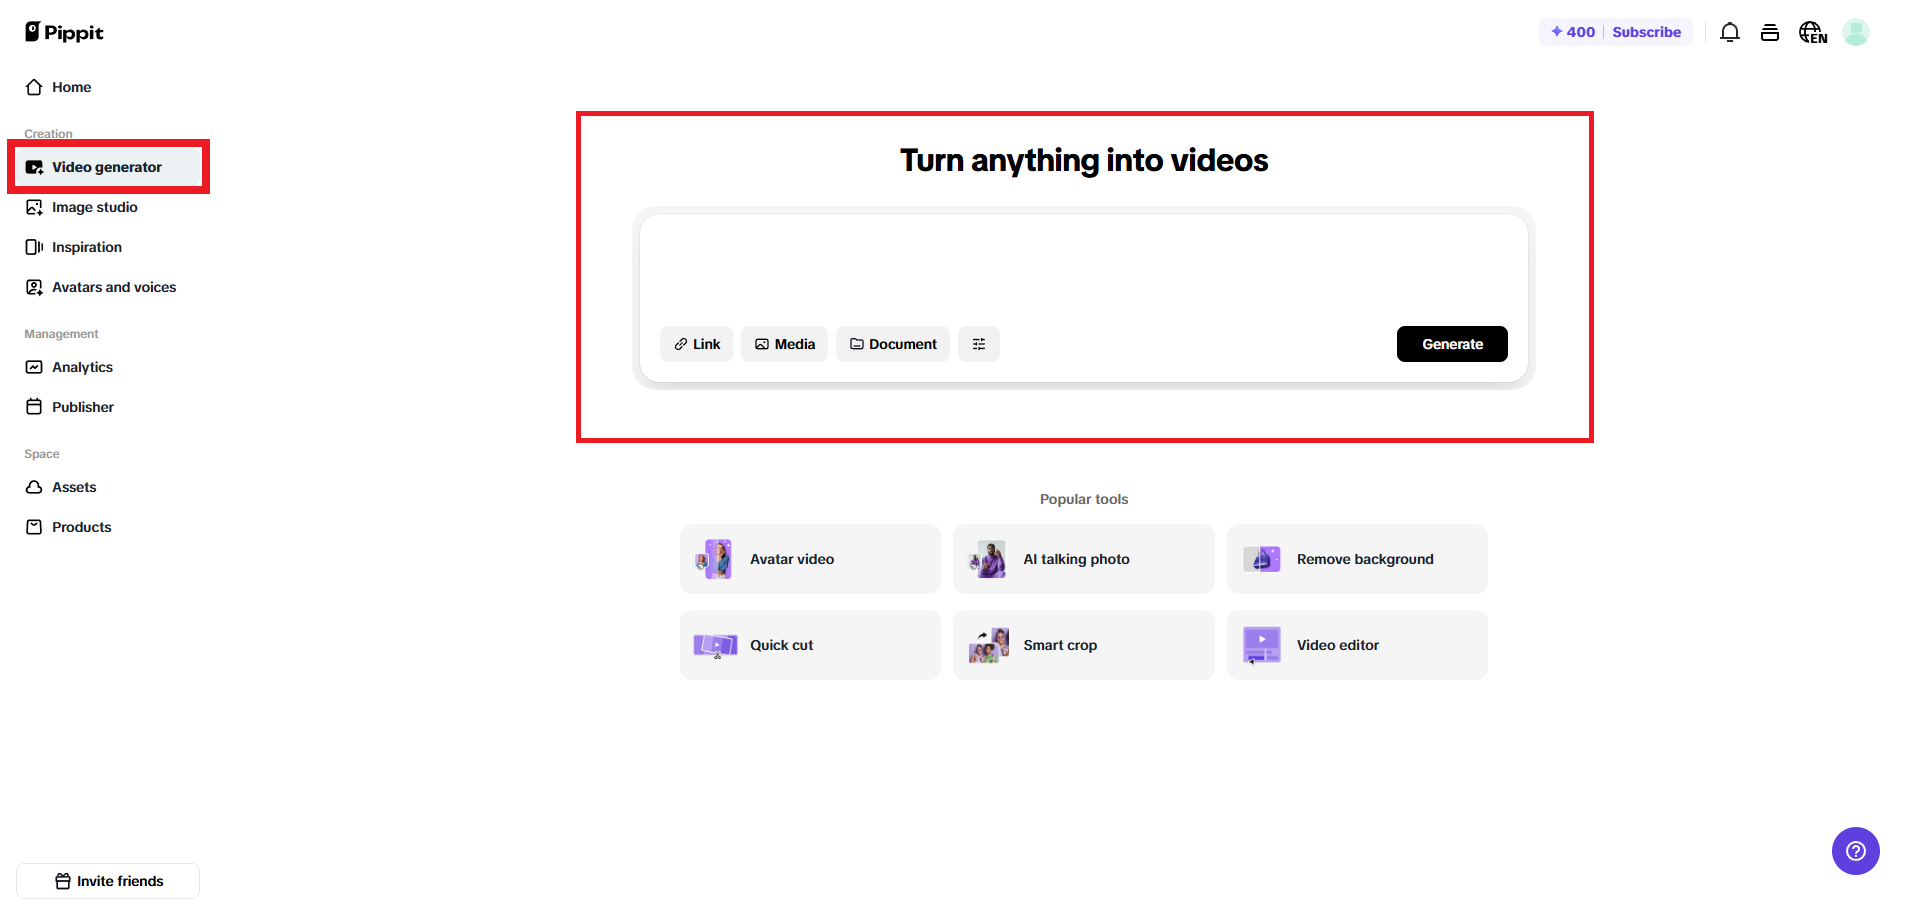Open the user profile avatar
The image size is (1919, 911).
[x=1856, y=32]
